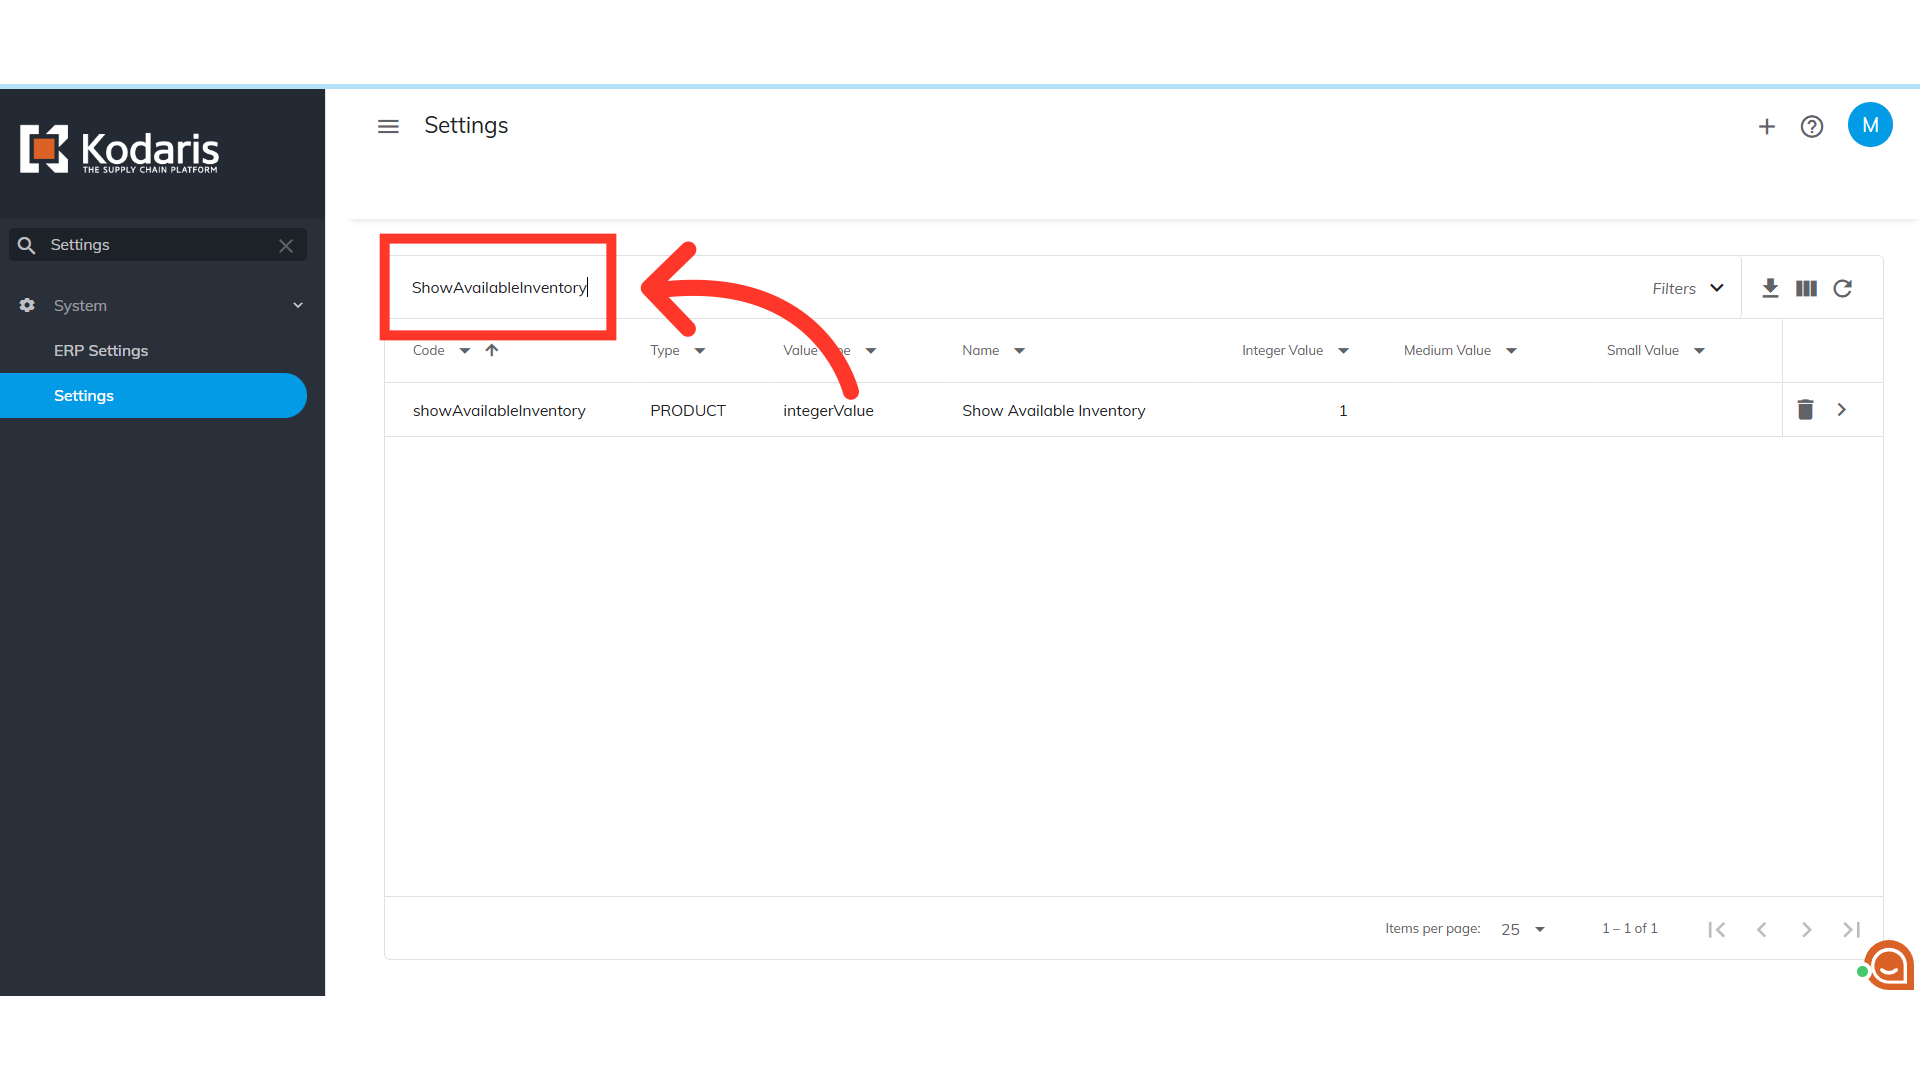Open the column chooser icon
Screen dimensions: 1920x1080
click(x=1806, y=288)
